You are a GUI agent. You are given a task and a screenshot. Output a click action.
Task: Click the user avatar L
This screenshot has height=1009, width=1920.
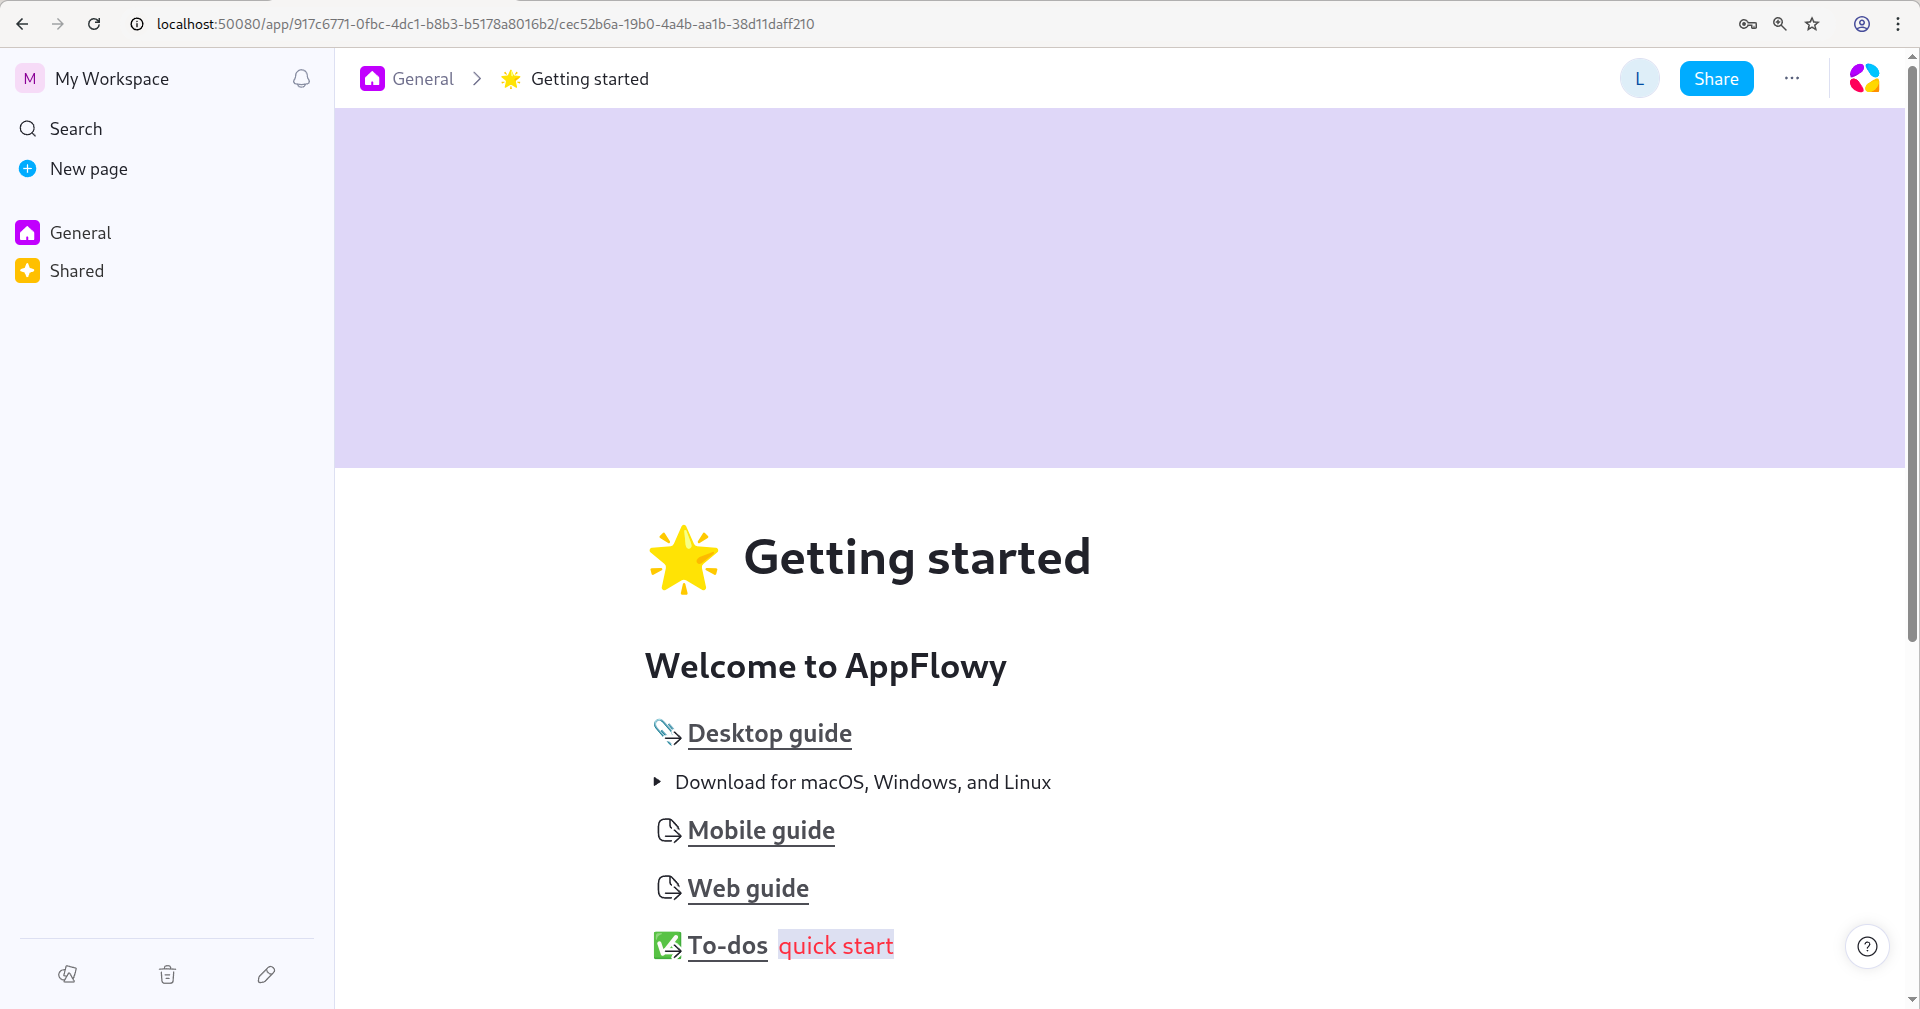tap(1640, 79)
